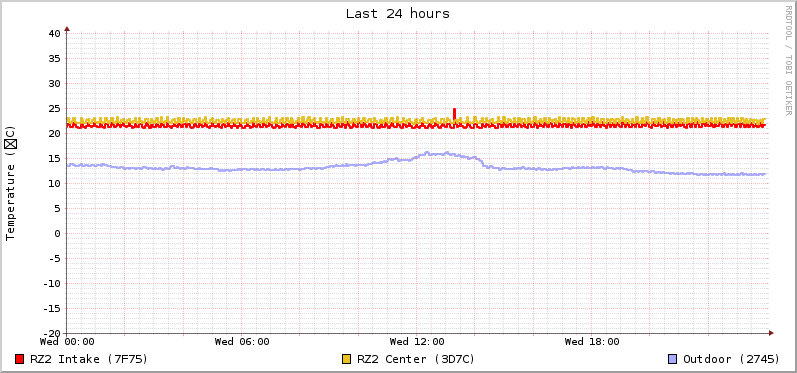Click the red spike near Wed 13:00
The width and height of the screenshot is (797, 373).
tap(454, 113)
